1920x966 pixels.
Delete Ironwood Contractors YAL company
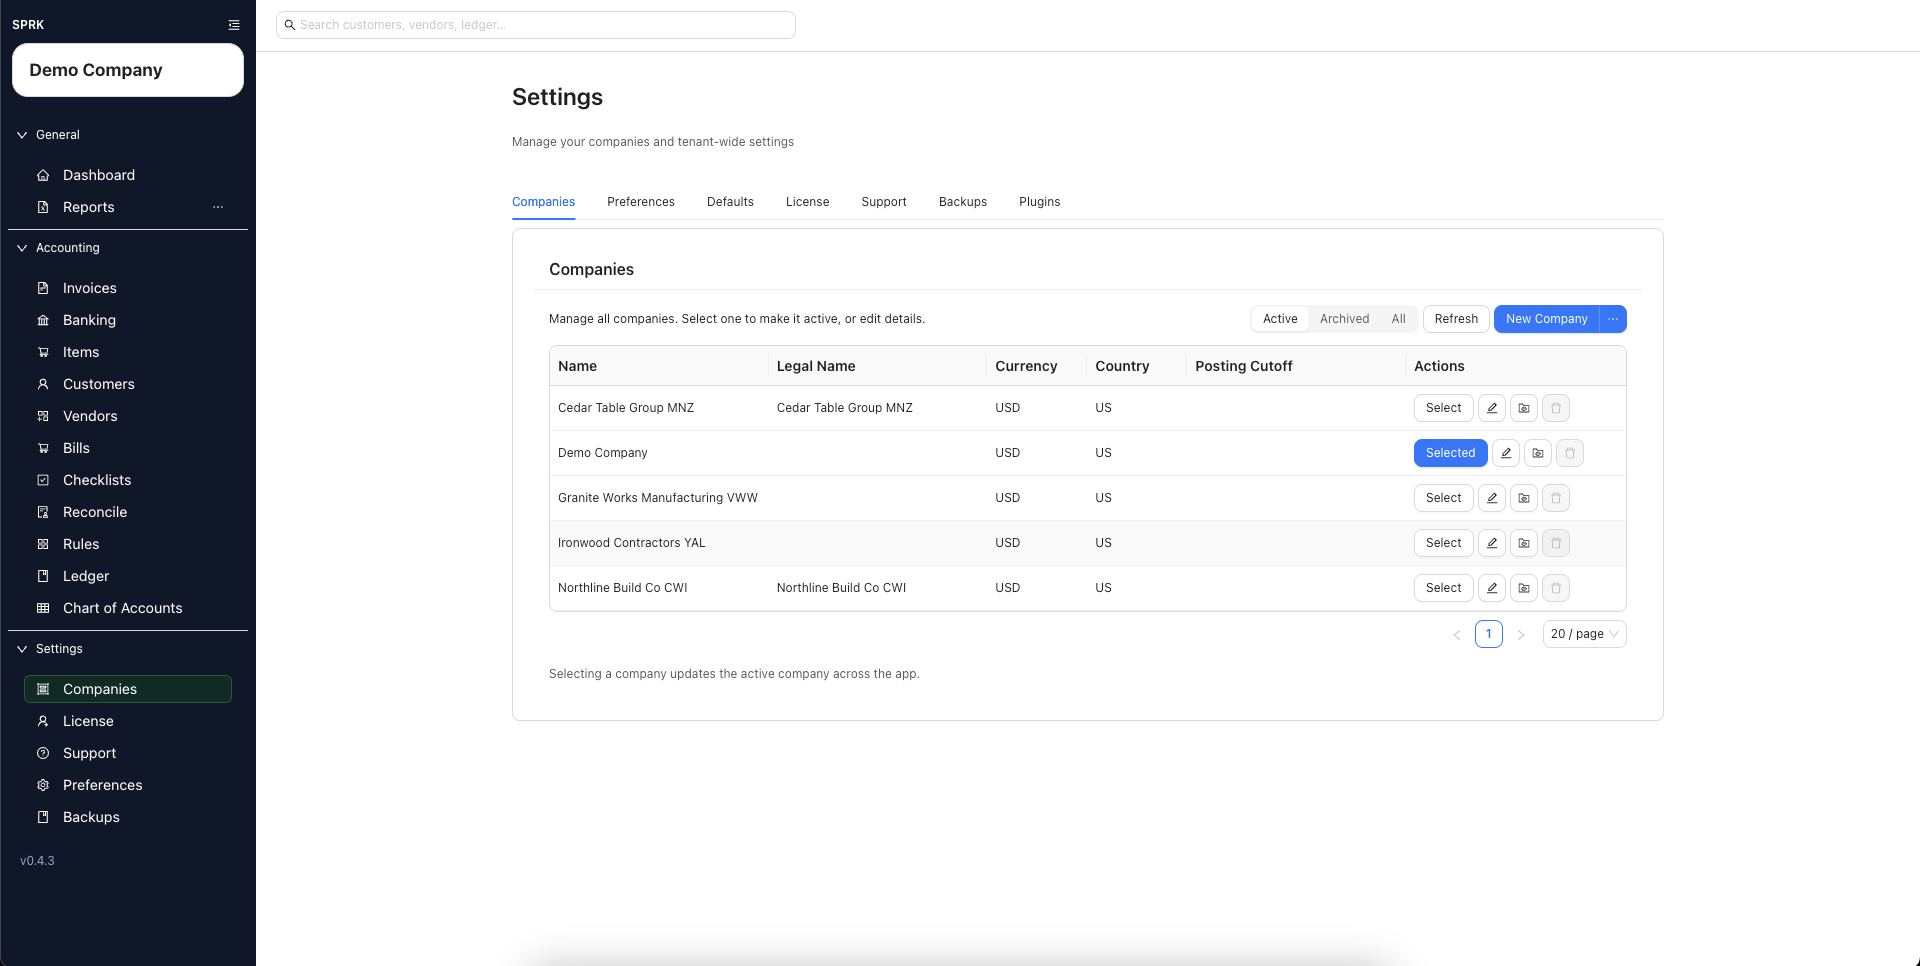coord(1556,543)
